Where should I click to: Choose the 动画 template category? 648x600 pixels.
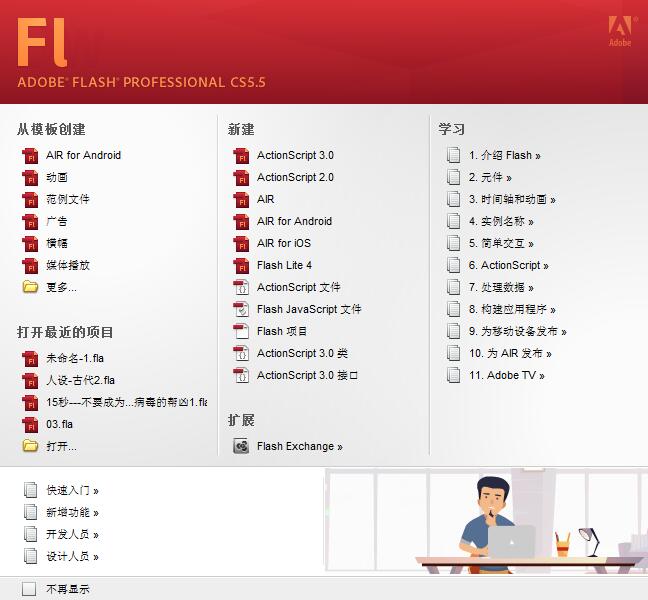(x=57, y=177)
